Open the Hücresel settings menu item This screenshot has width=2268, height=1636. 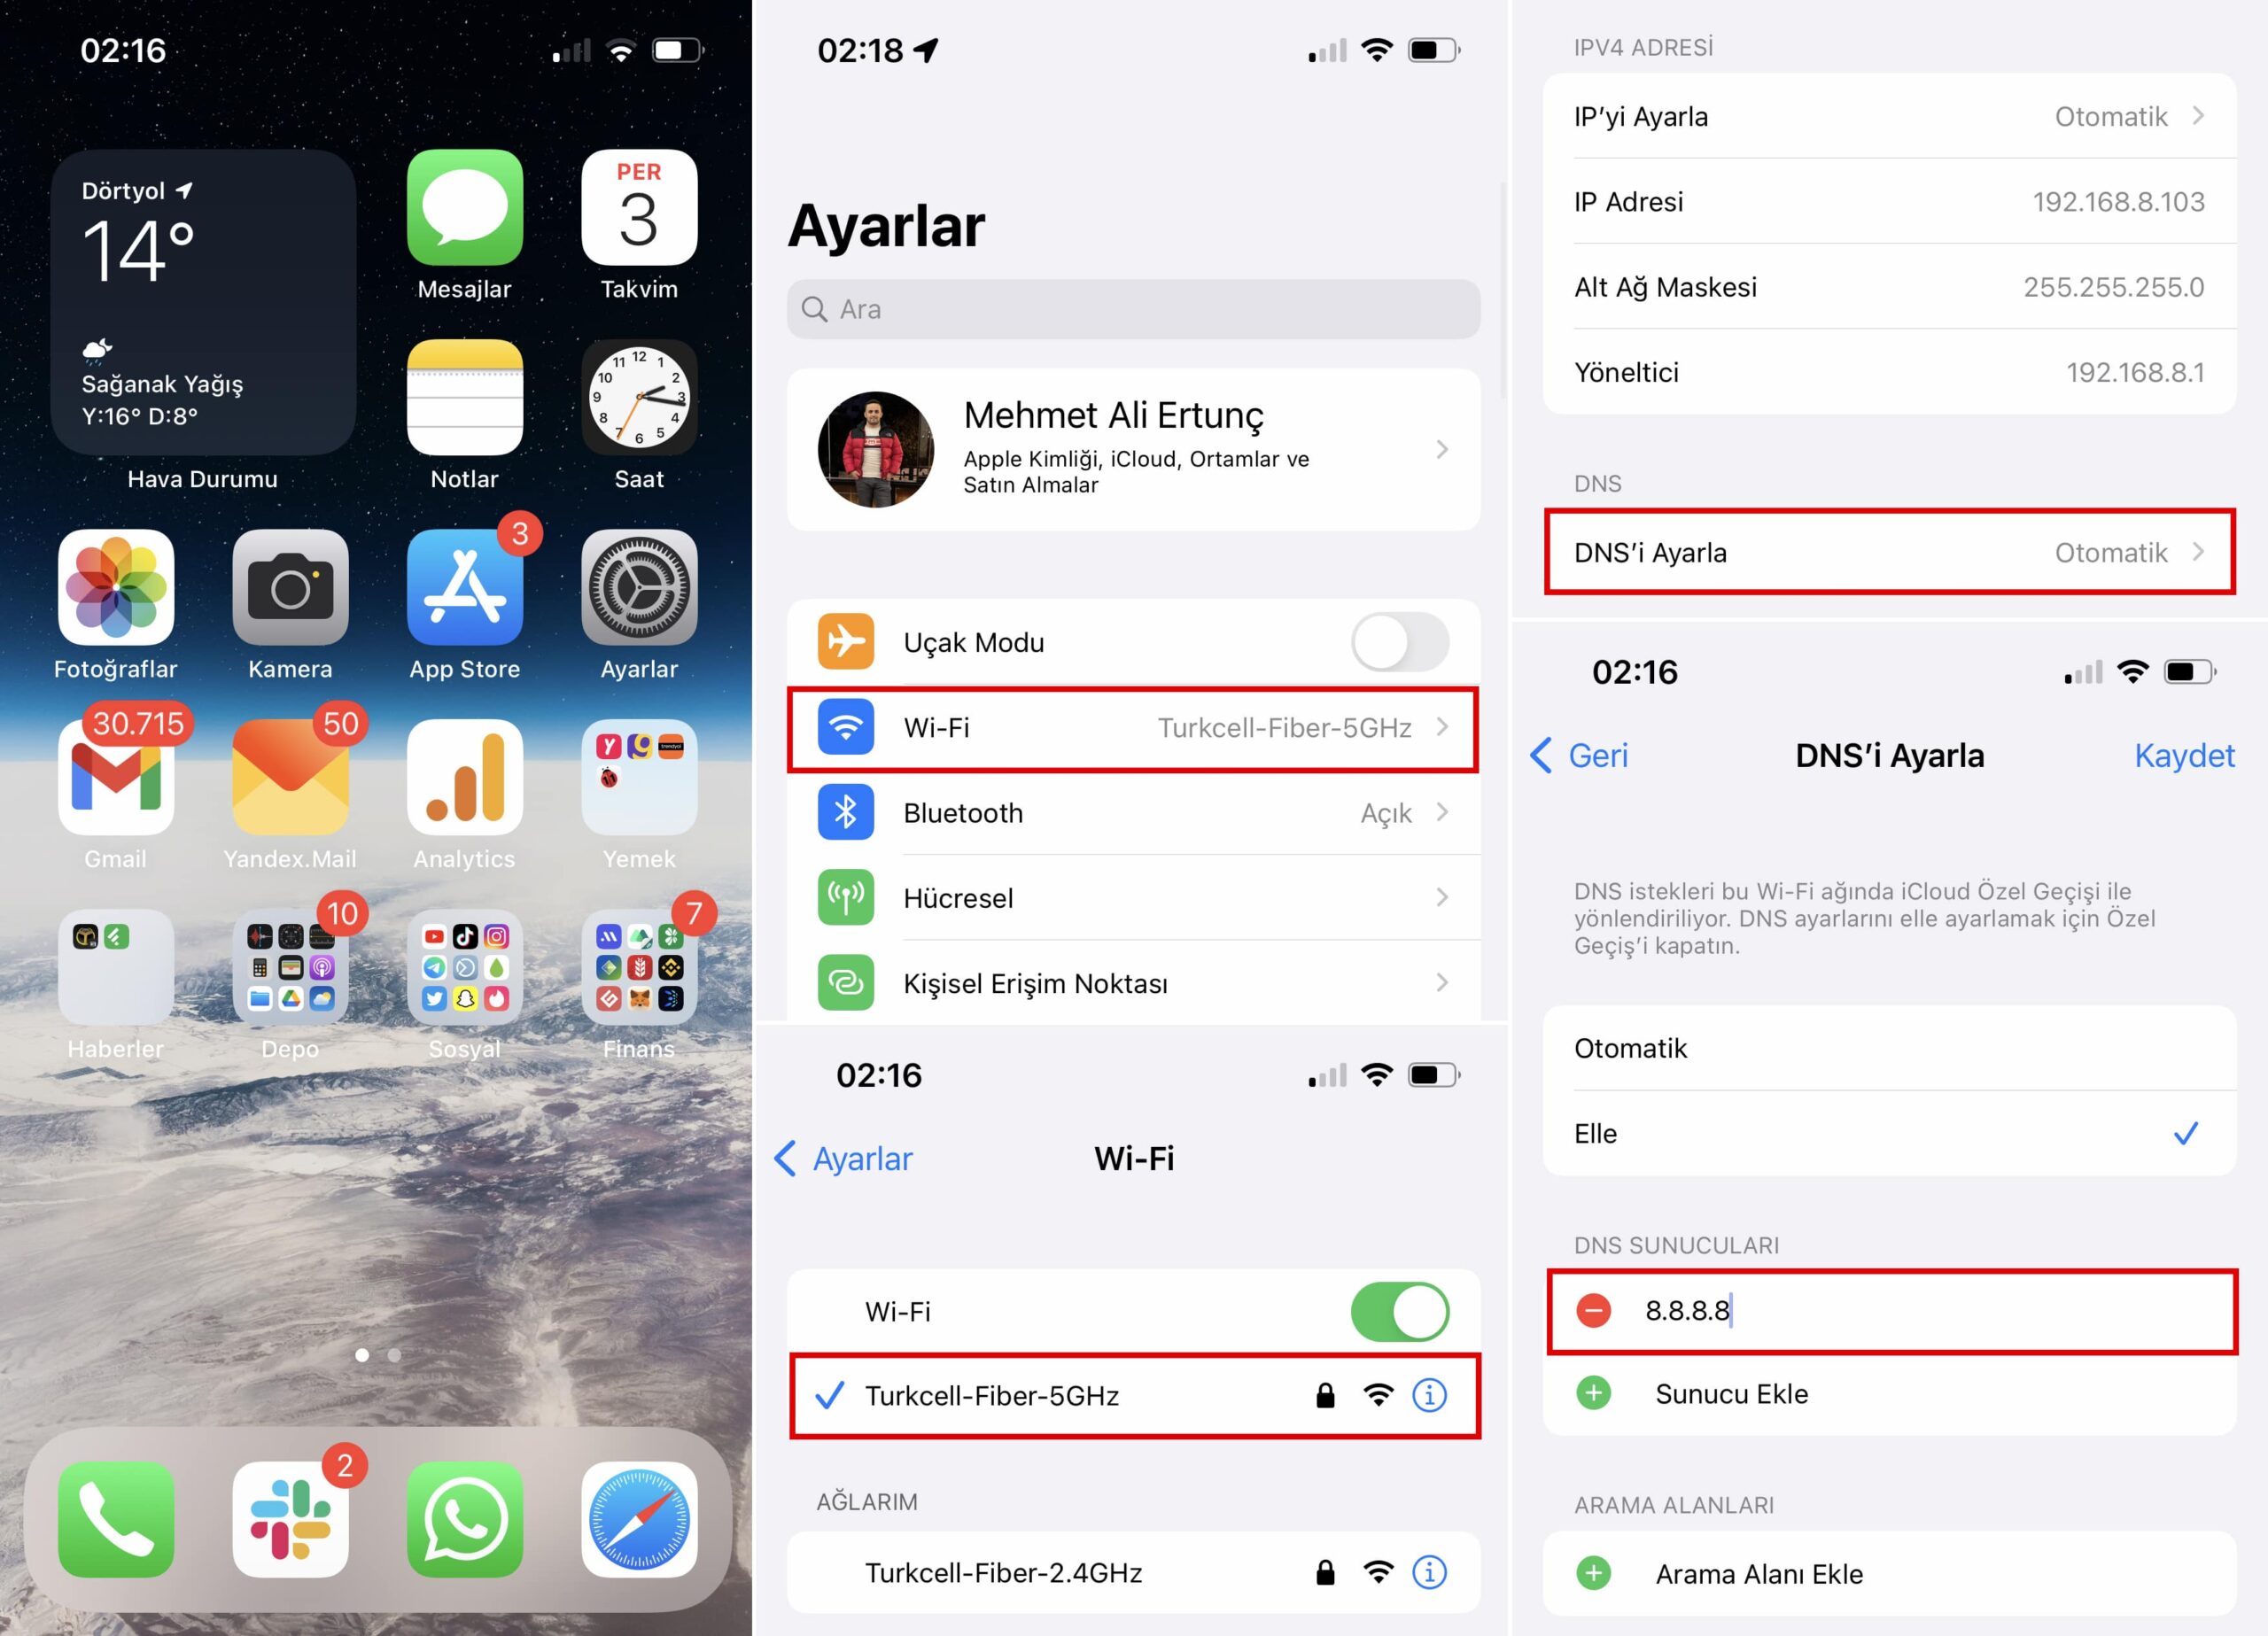tap(1134, 896)
